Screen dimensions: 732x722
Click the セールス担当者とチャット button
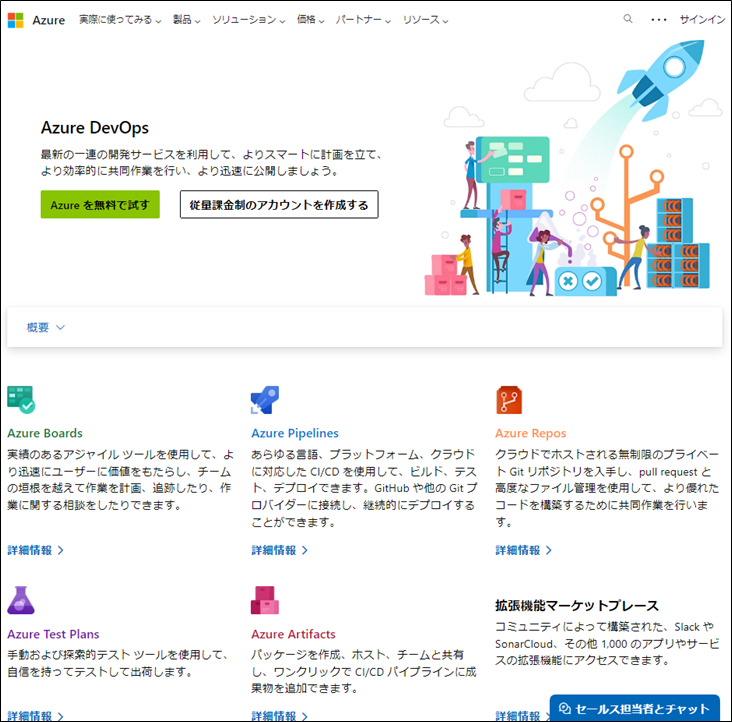pos(634,708)
